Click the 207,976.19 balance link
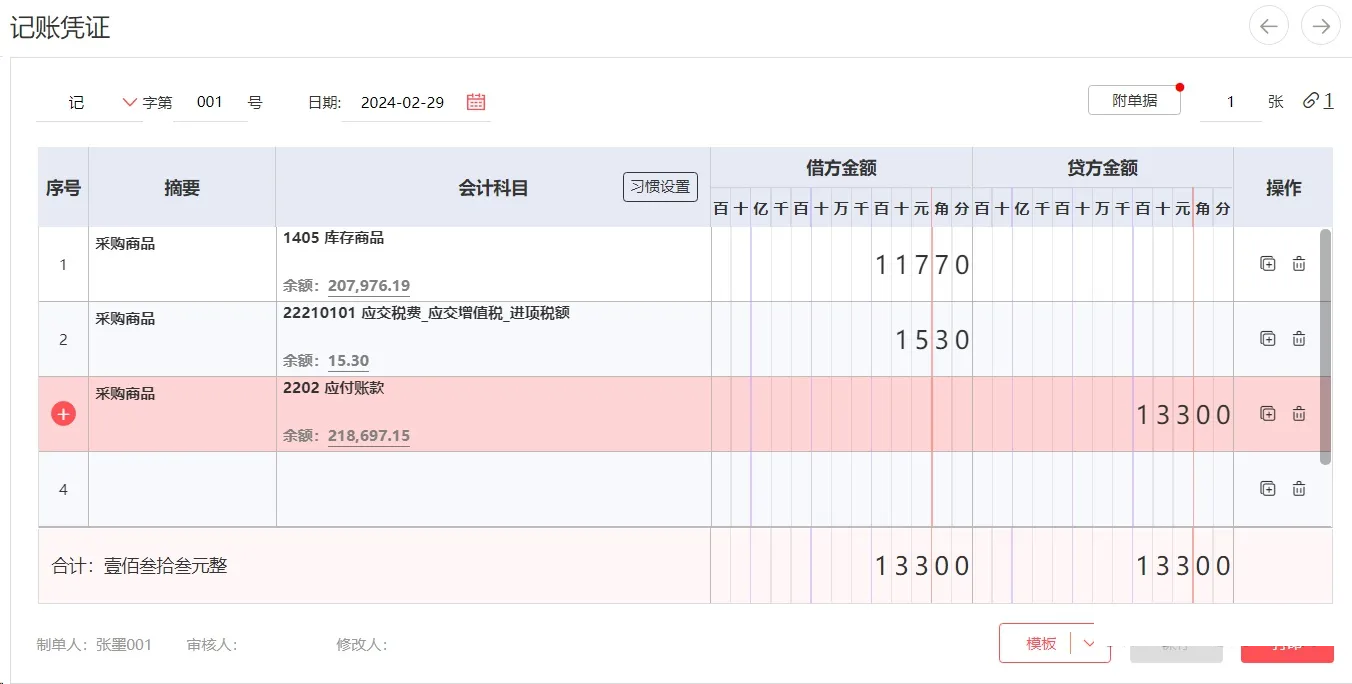Image resolution: width=1352 pixels, height=684 pixels. point(368,286)
